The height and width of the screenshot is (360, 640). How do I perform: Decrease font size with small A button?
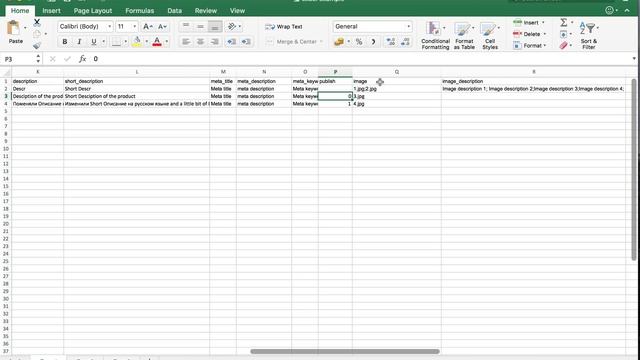(x=162, y=27)
